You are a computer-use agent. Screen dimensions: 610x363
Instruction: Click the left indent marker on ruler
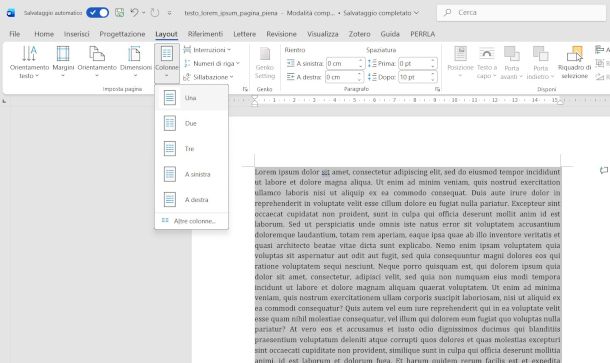[x=254, y=101]
